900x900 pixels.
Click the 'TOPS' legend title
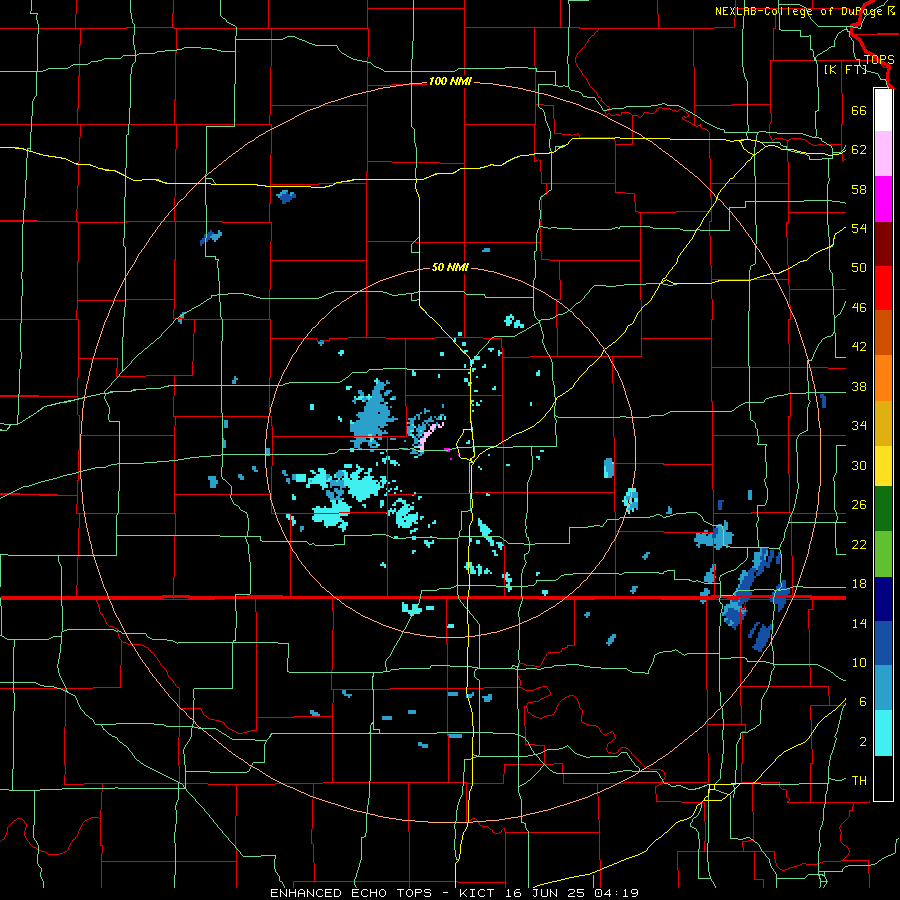pos(879,60)
